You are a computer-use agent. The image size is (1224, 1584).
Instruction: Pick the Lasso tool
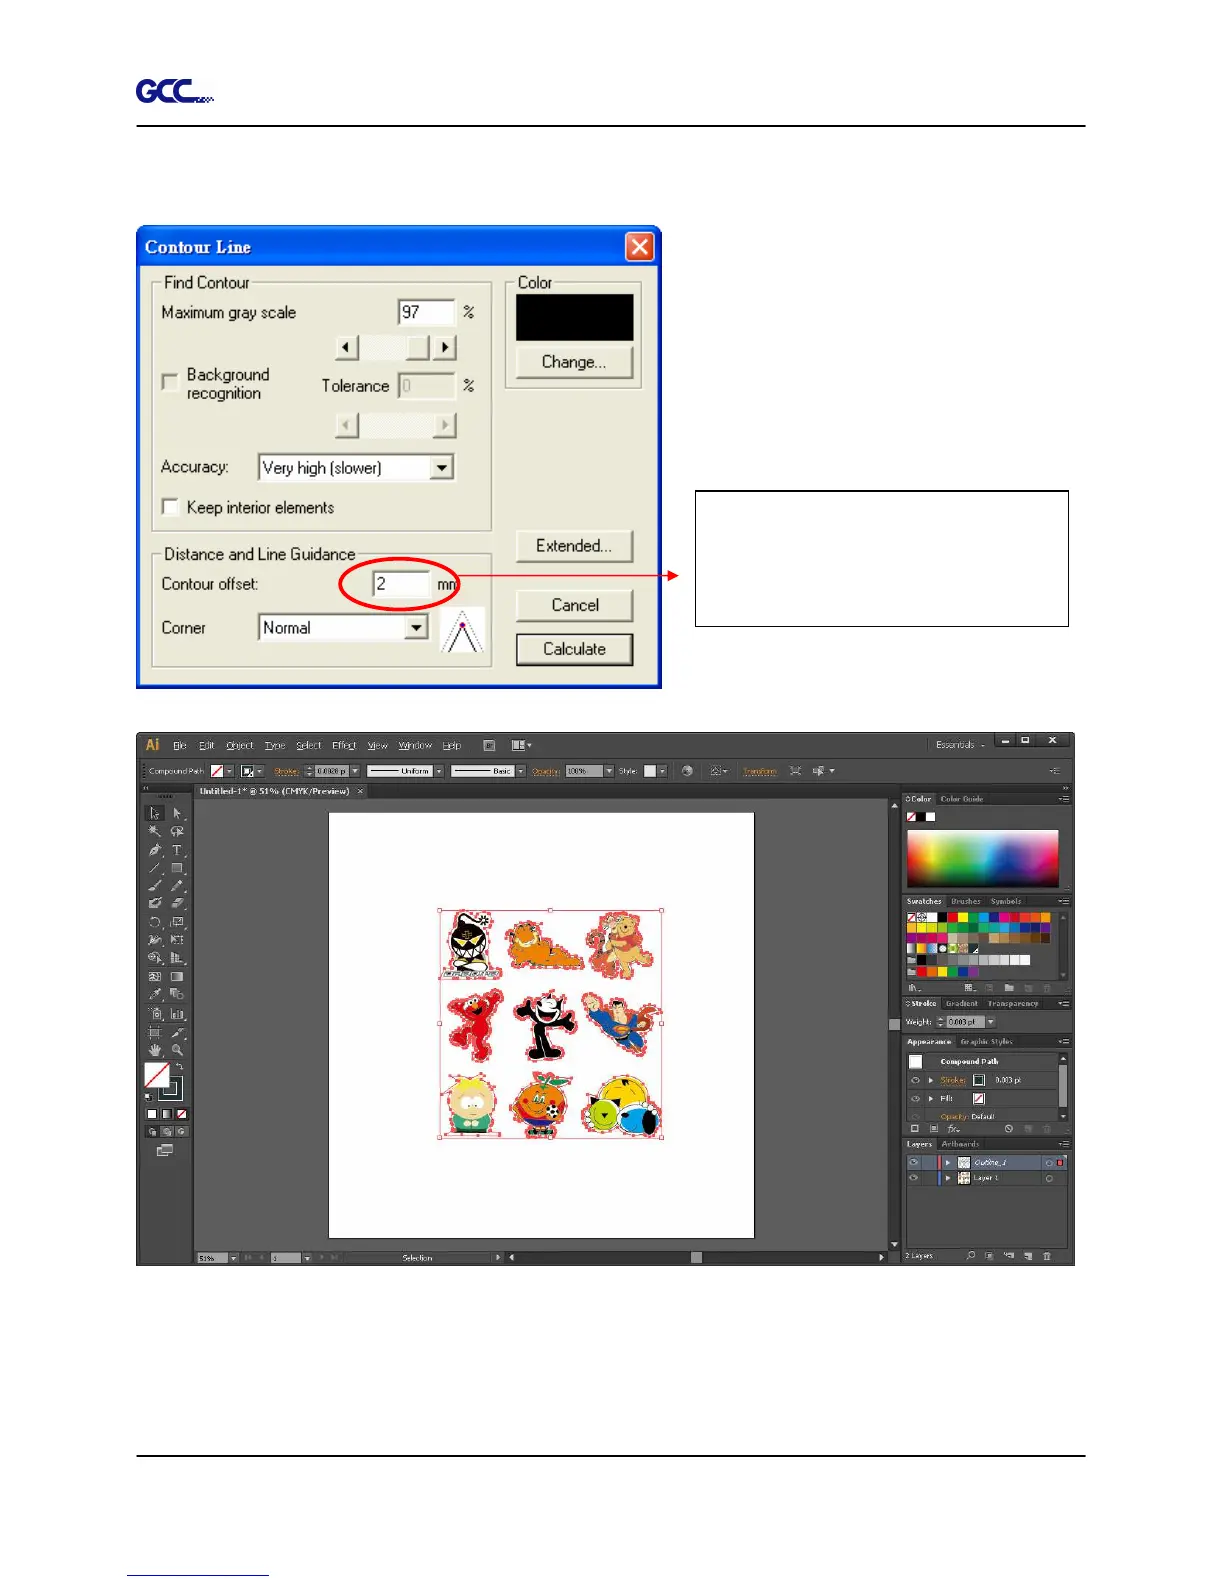pos(177,831)
